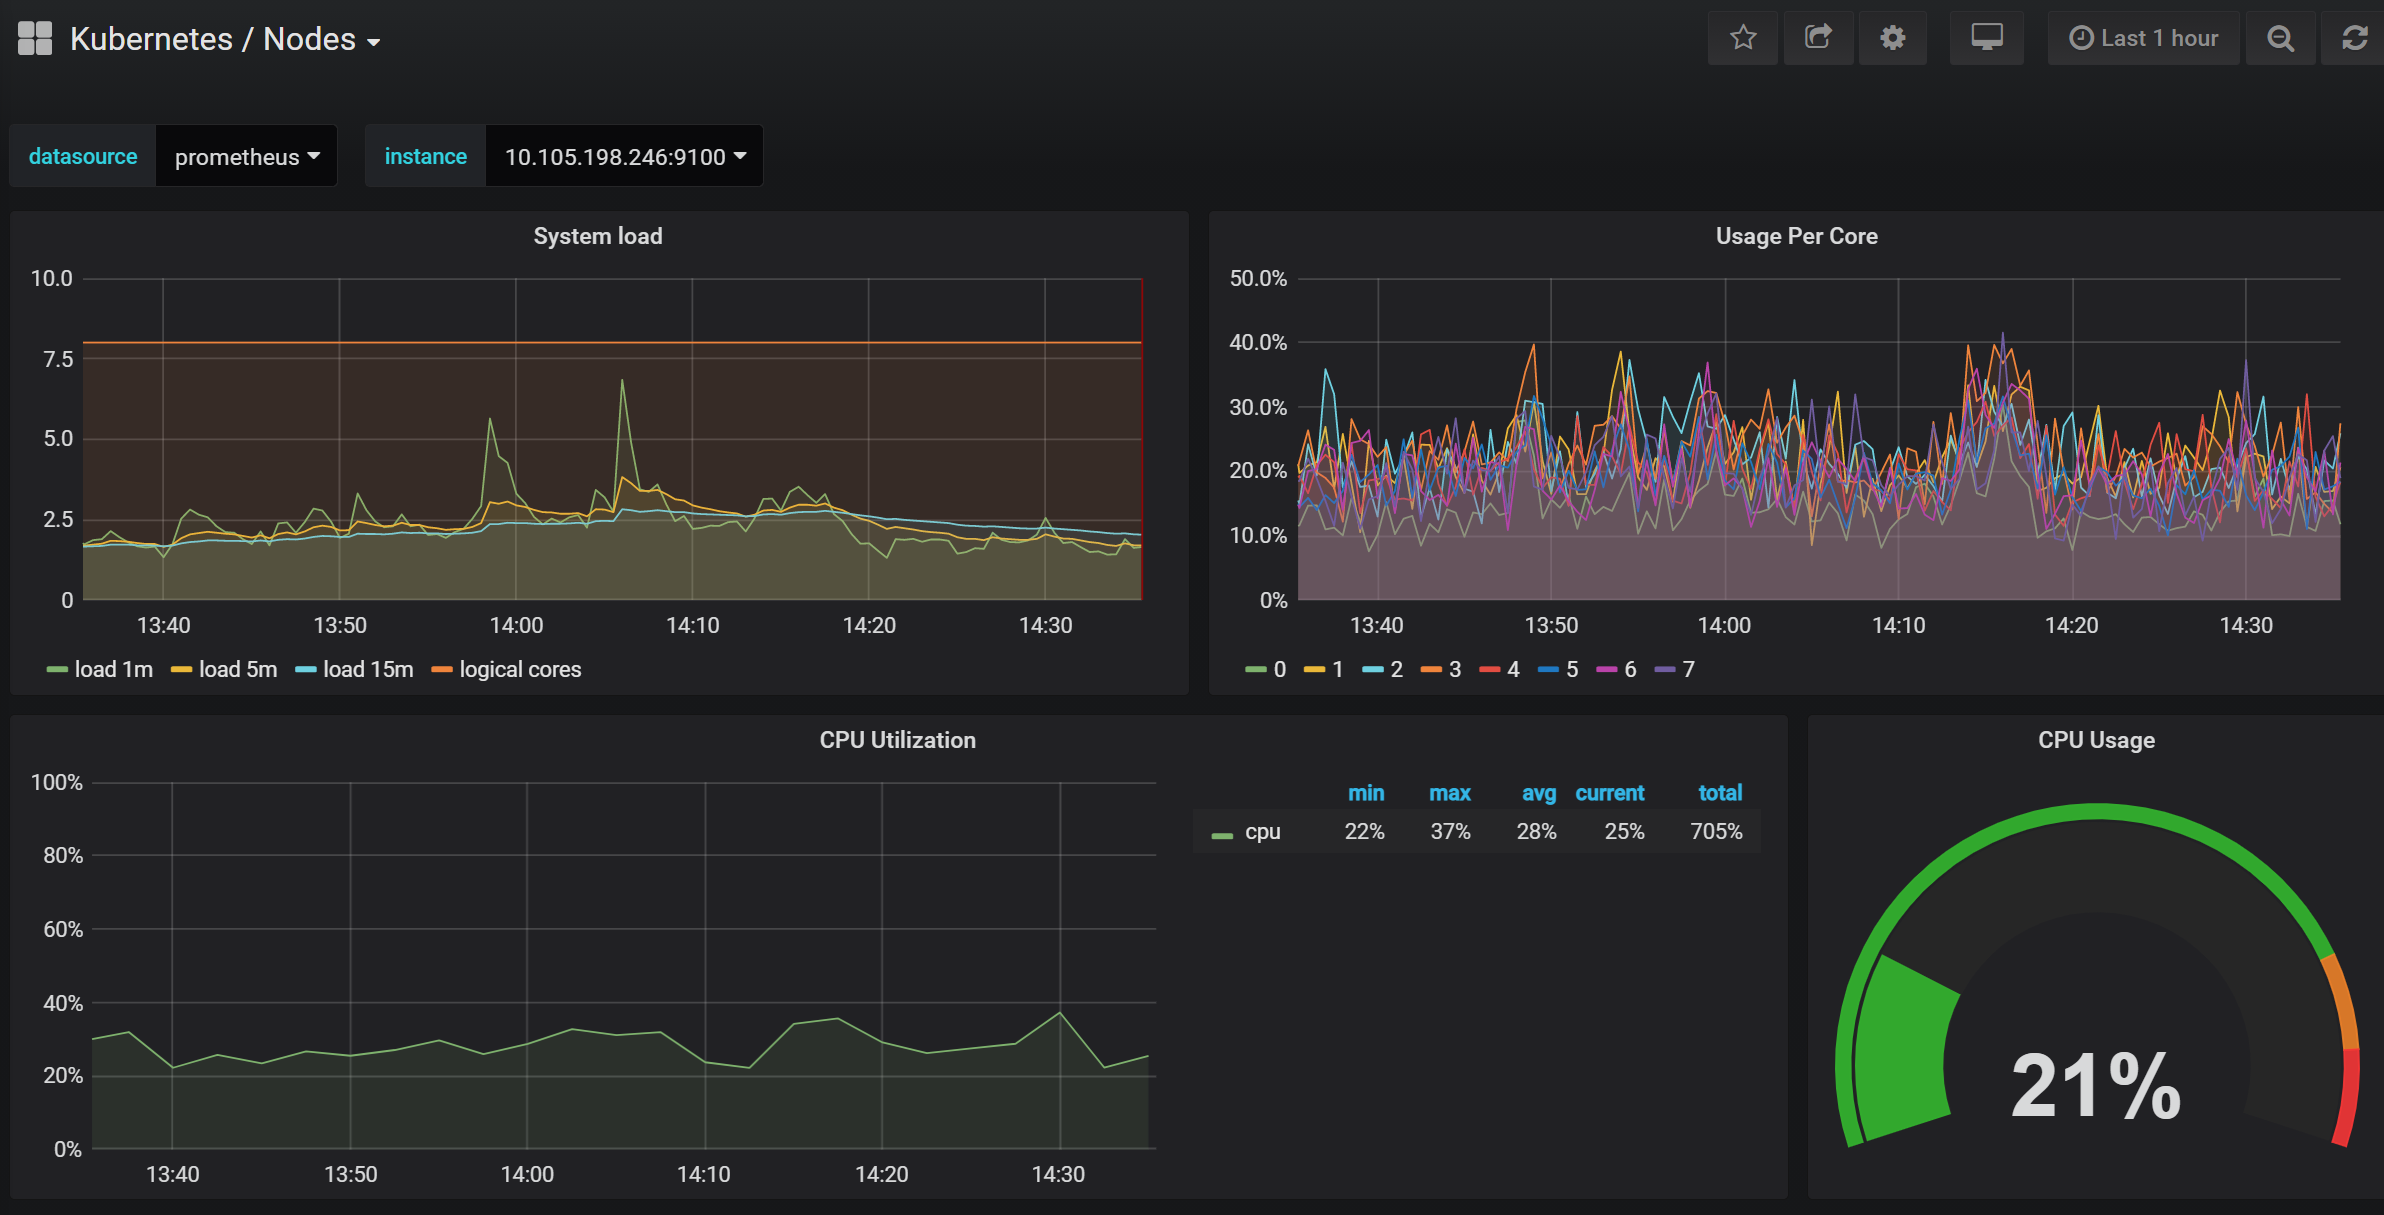
Task: Sort legend table by avg column
Action: [x=1539, y=793]
